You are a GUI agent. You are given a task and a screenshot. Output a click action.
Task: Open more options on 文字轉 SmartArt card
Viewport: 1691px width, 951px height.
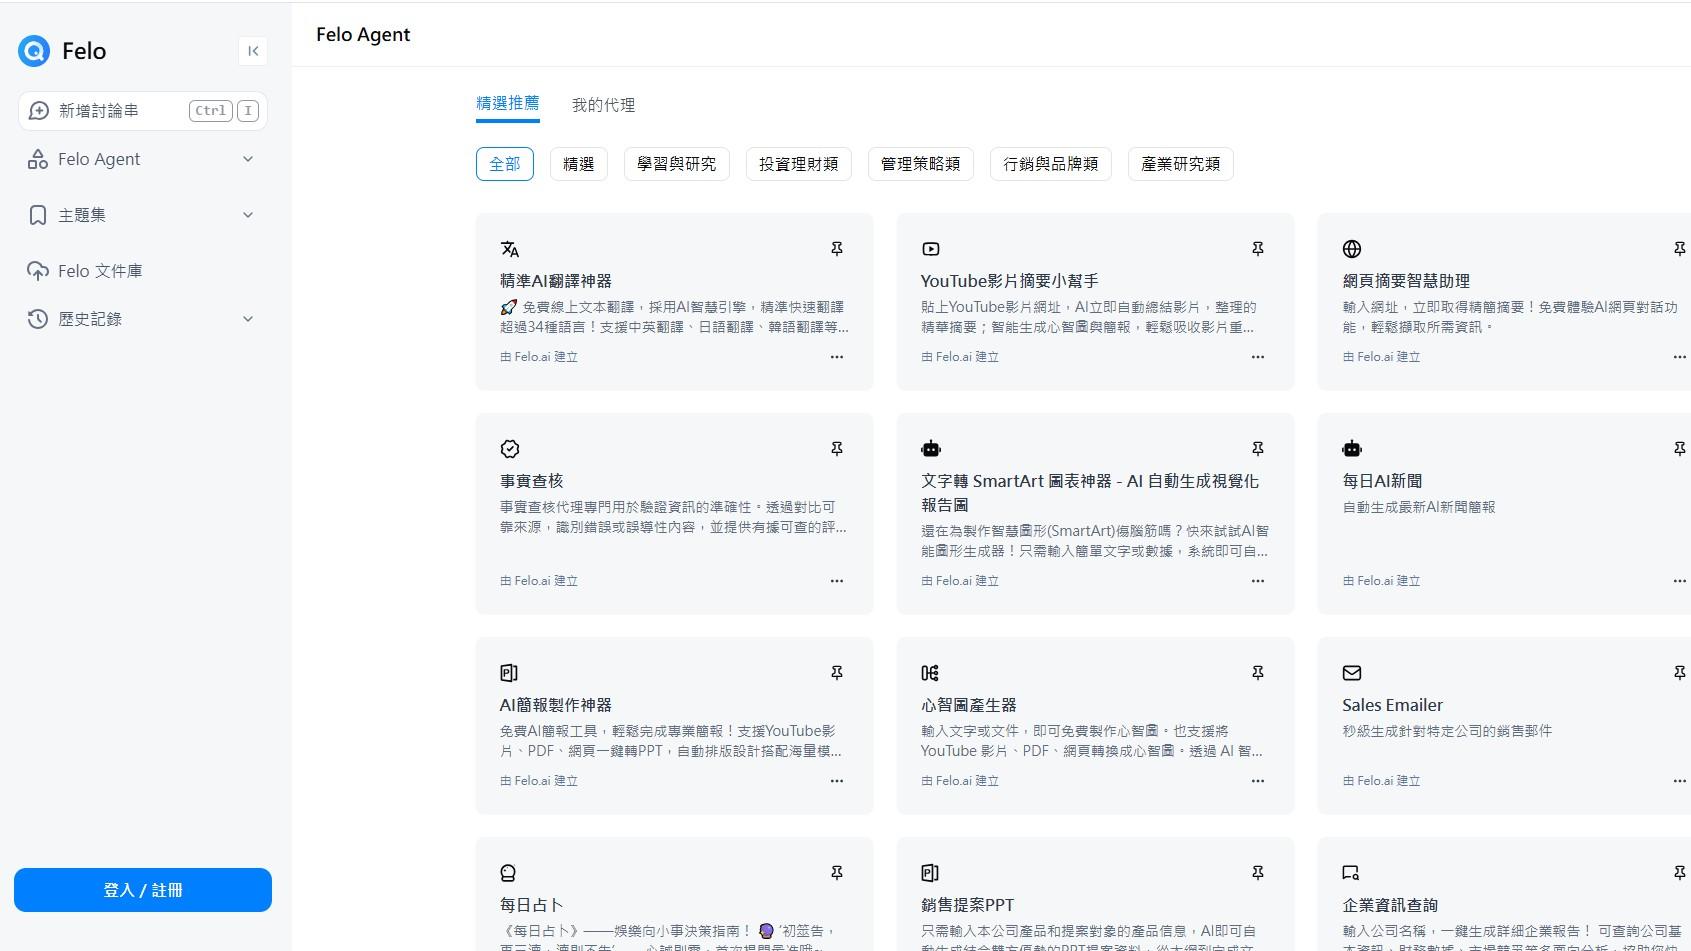tap(1258, 581)
